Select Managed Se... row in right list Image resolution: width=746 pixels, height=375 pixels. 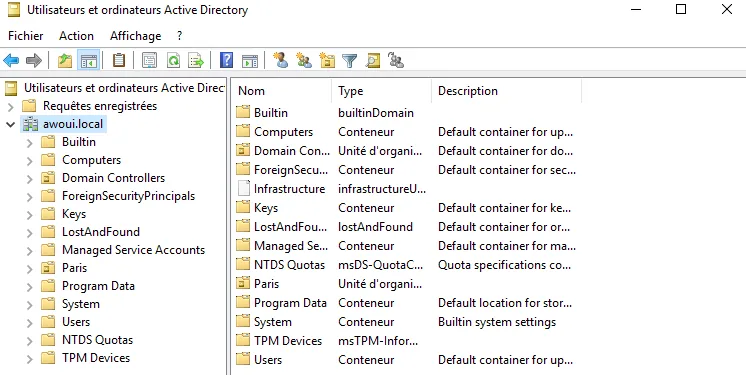pos(407,246)
